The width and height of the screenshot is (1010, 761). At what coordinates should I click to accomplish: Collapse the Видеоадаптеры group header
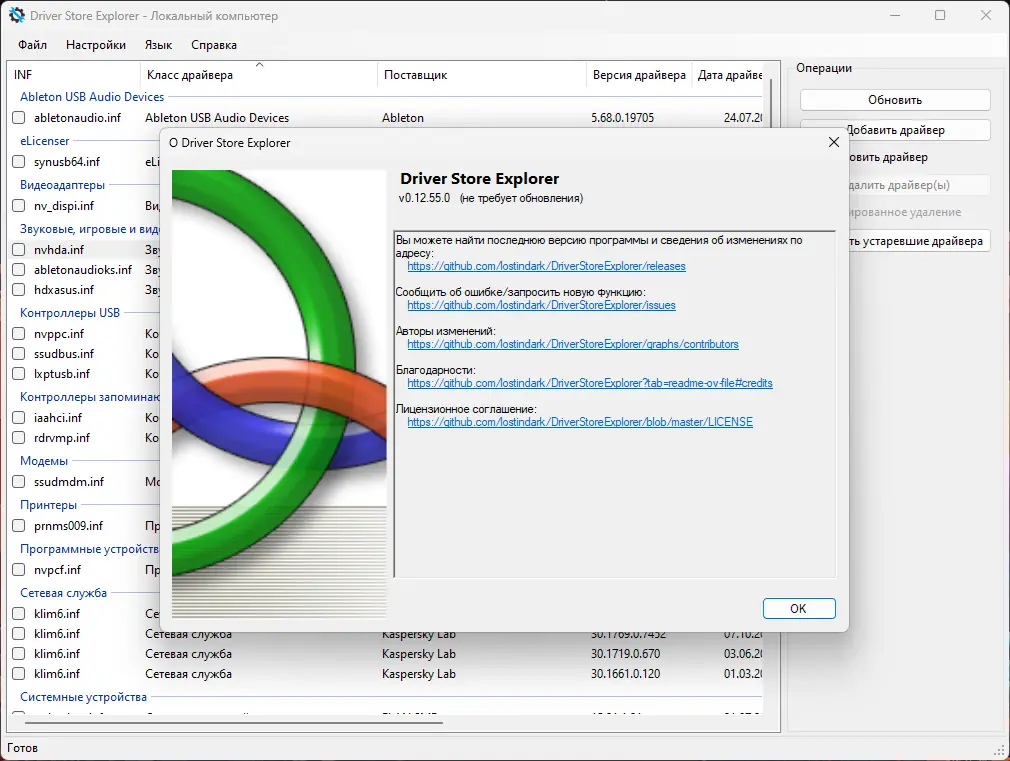pyautogui.click(x=62, y=185)
